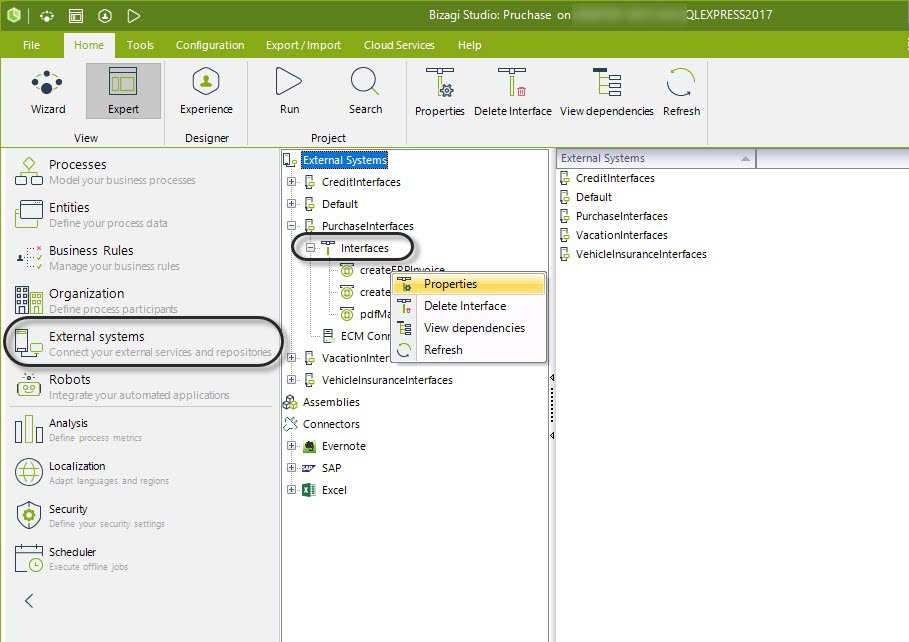The width and height of the screenshot is (909, 642).
Task: Switch to Wizard view in ribbon
Action: click(48, 92)
